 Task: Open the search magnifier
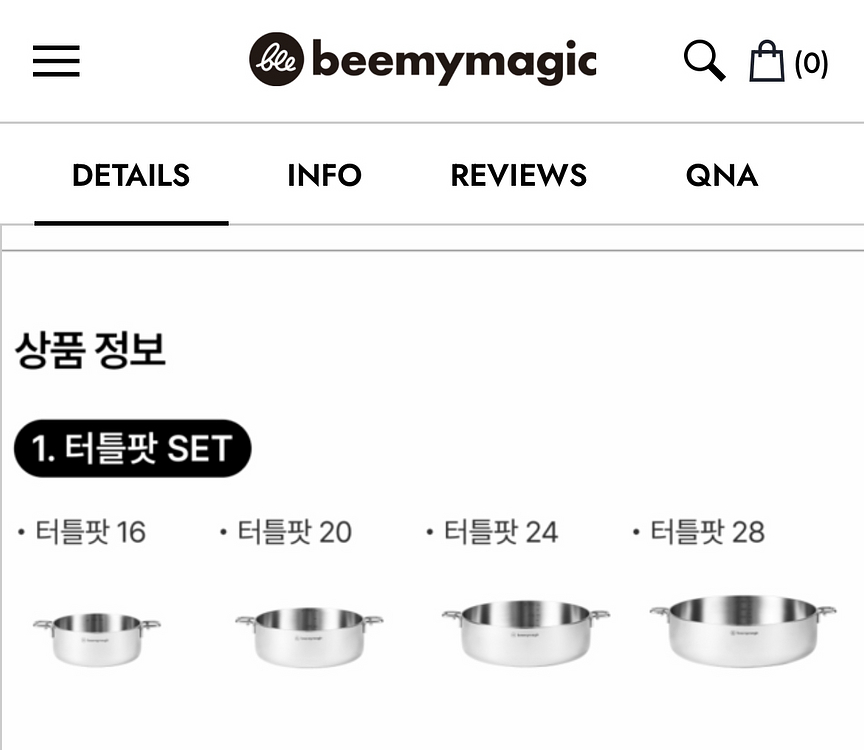704,62
